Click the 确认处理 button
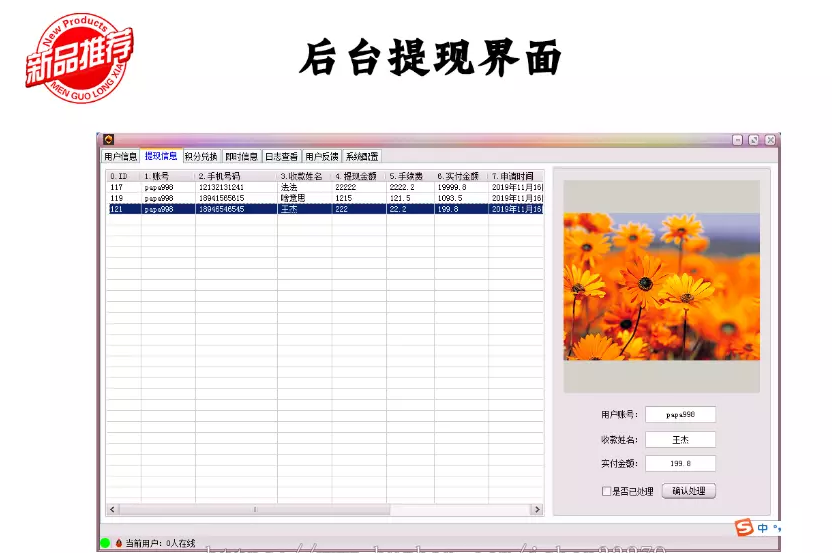The image size is (832, 553). [x=689, y=491]
